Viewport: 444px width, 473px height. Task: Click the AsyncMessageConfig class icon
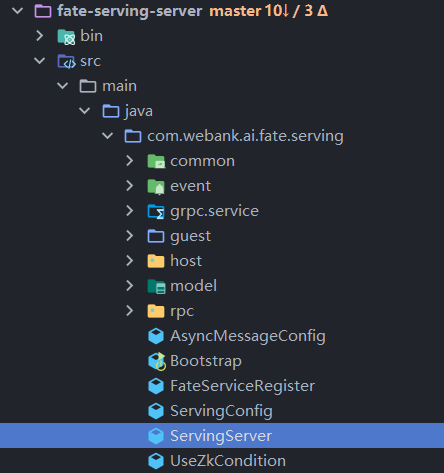click(156, 336)
